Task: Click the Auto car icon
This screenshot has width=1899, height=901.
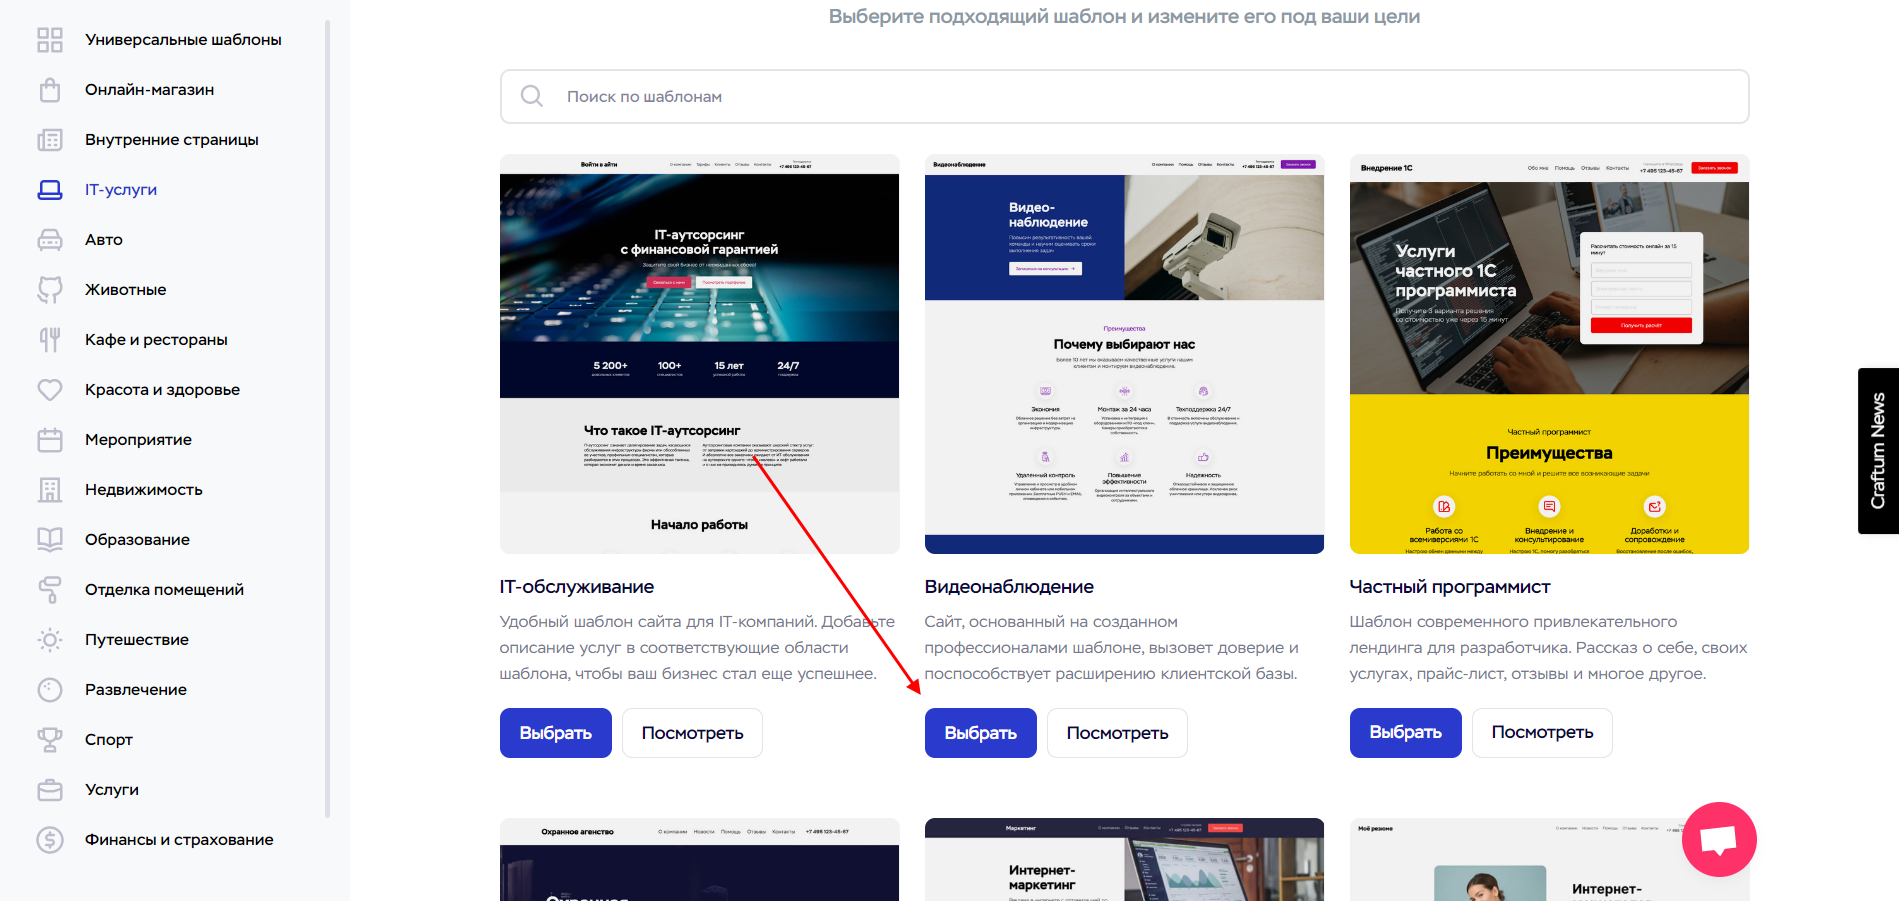Action: [50, 240]
